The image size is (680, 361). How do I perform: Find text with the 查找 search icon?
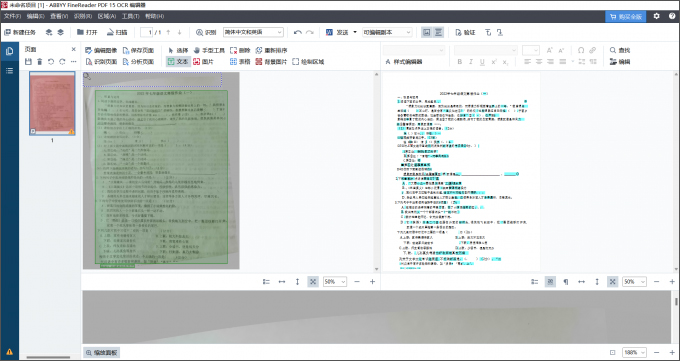click(620, 50)
